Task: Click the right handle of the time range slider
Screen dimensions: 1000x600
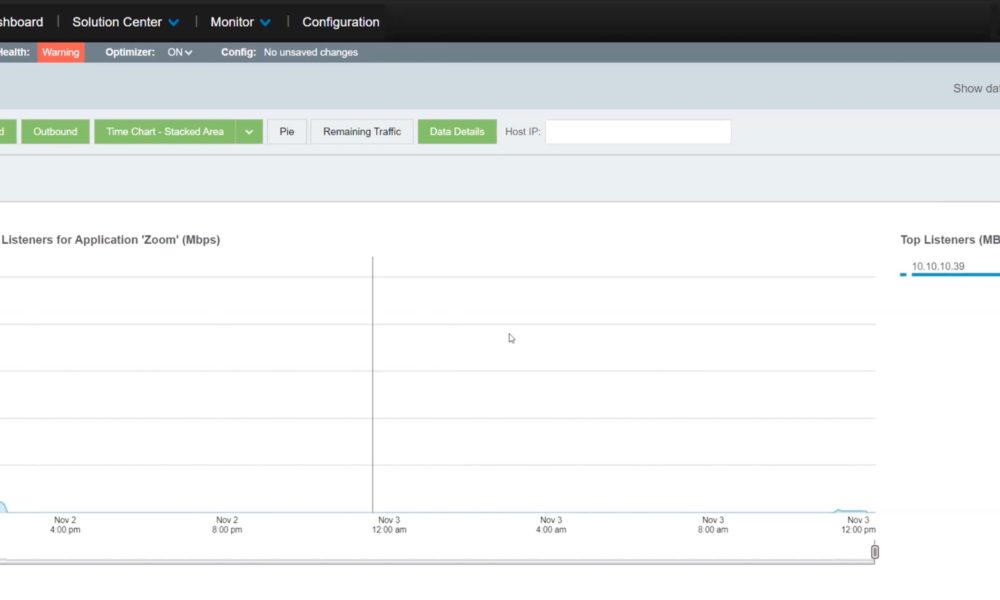Action: tap(875, 551)
